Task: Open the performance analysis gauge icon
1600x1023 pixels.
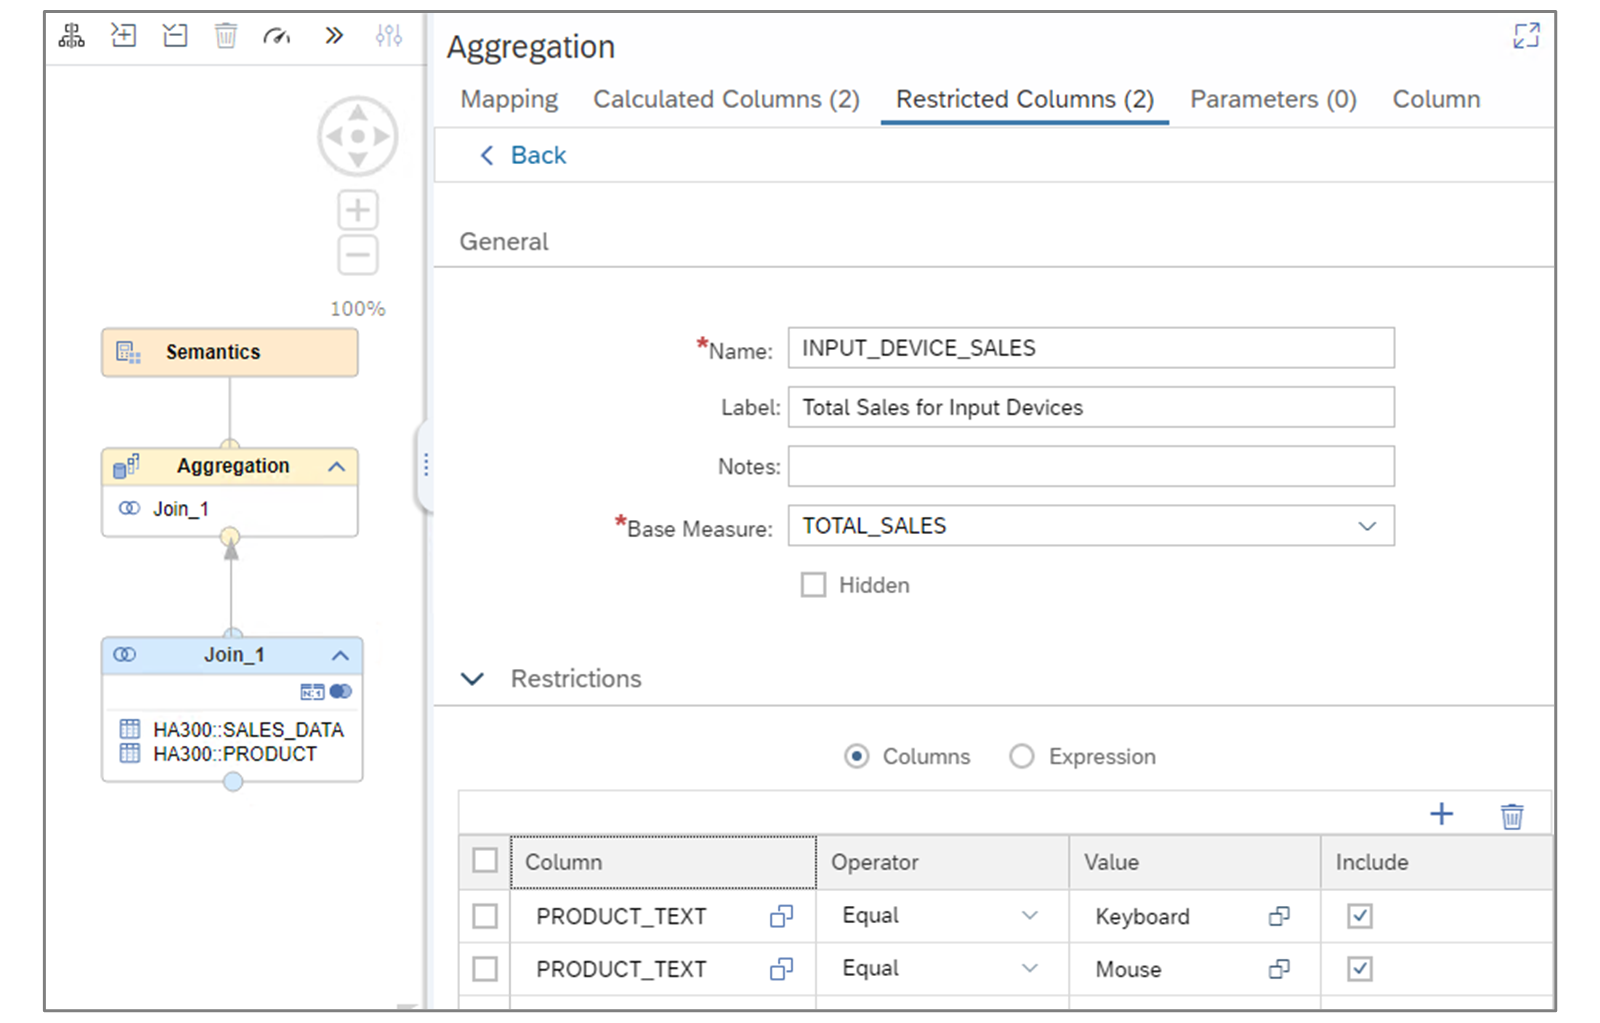Action: tap(277, 37)
